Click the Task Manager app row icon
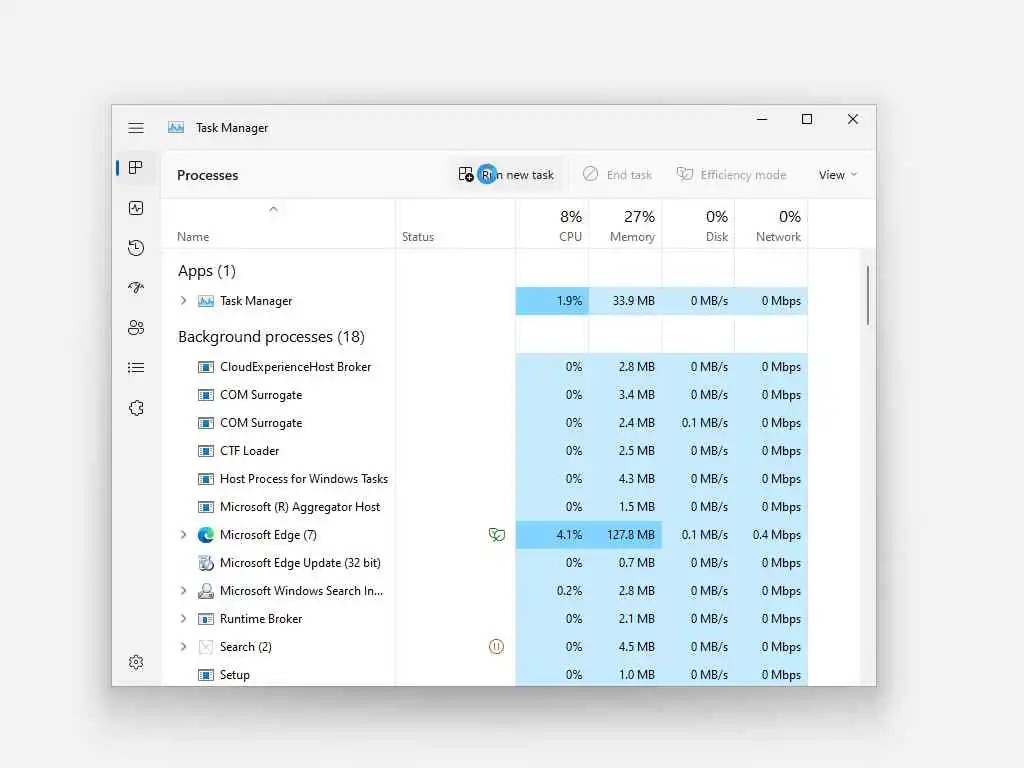The image size is (1024, 768). [206, 301]
